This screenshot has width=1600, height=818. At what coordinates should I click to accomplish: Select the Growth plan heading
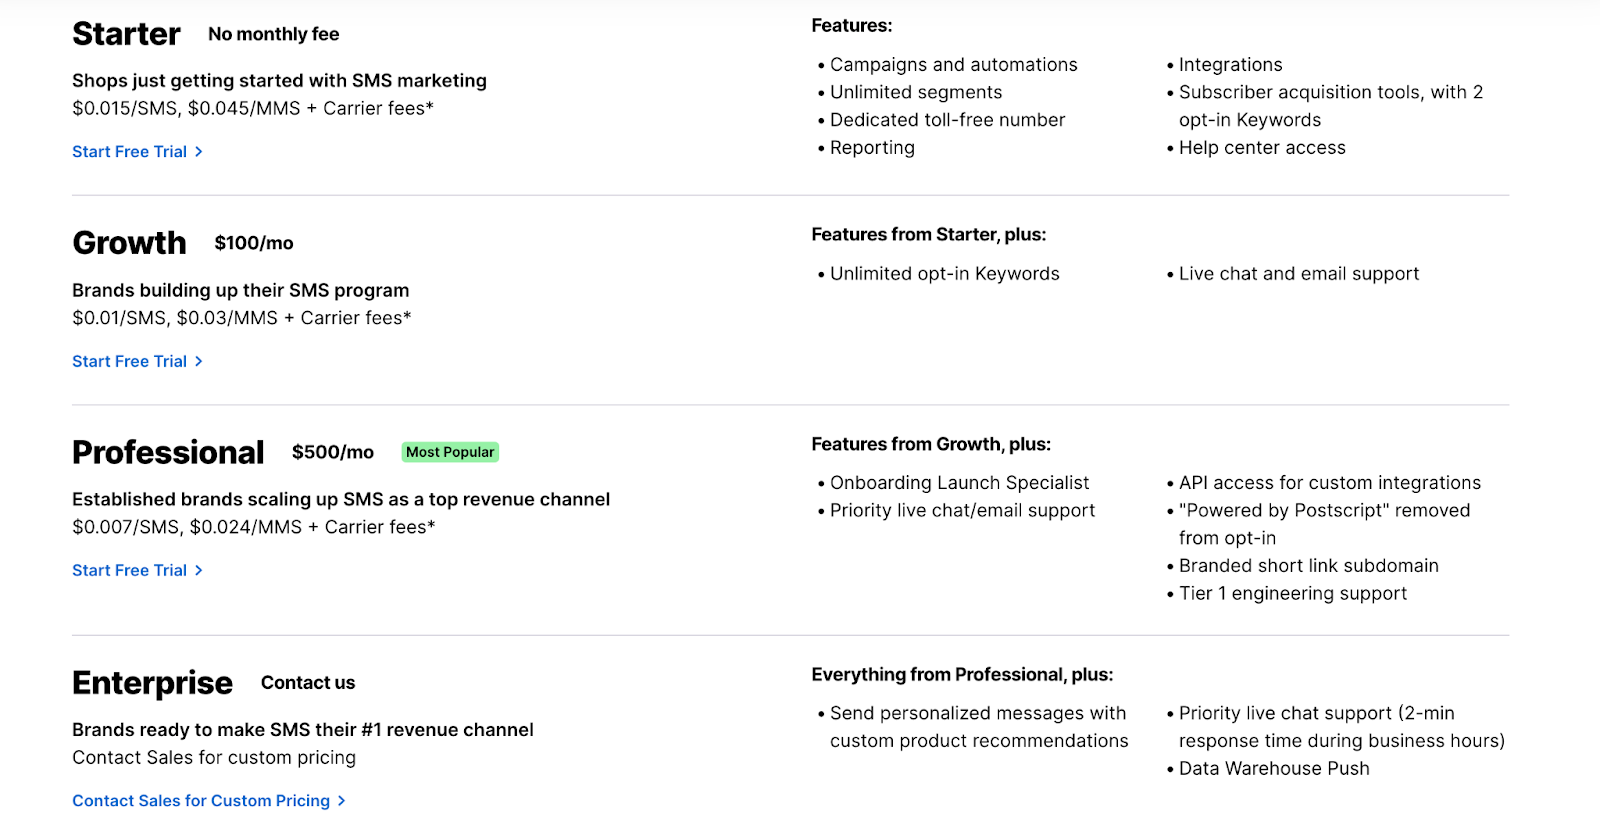tap(129, 243)
